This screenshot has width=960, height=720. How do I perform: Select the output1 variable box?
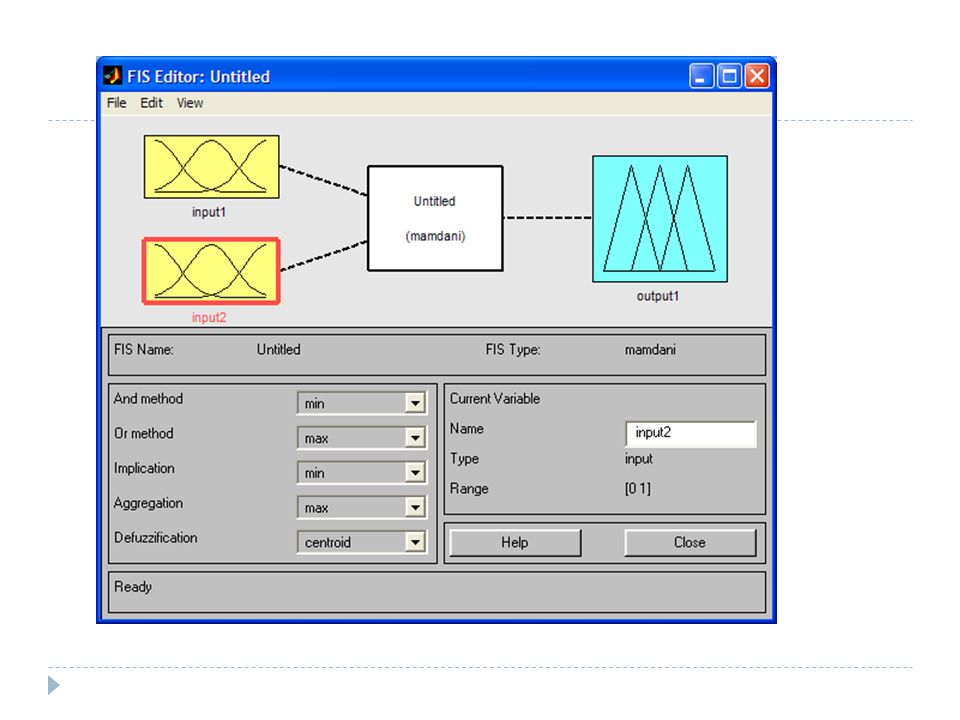point(659,219)
